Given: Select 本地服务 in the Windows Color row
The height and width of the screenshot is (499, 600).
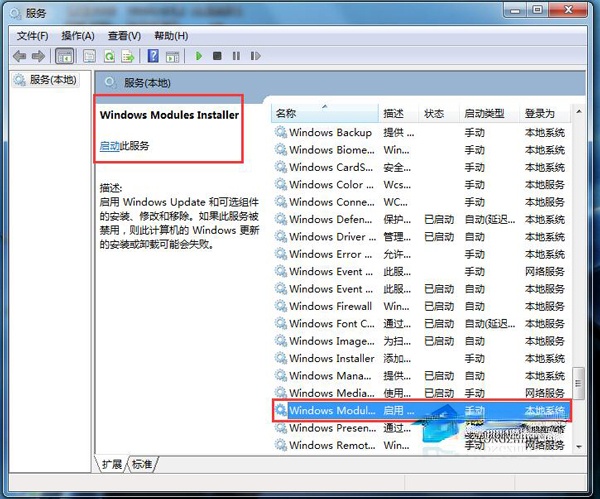Looking at the screenshot, I should tap(545, 185).
